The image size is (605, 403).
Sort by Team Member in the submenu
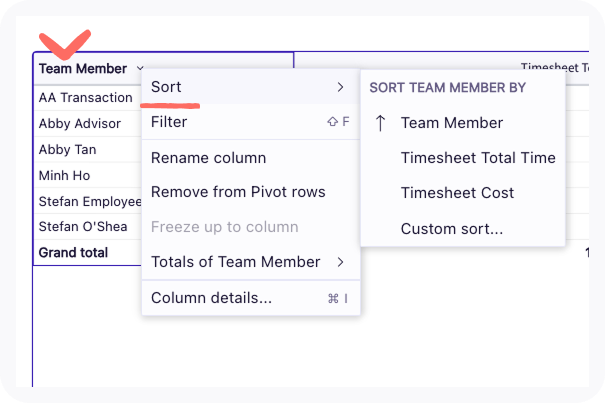(451, 123)
